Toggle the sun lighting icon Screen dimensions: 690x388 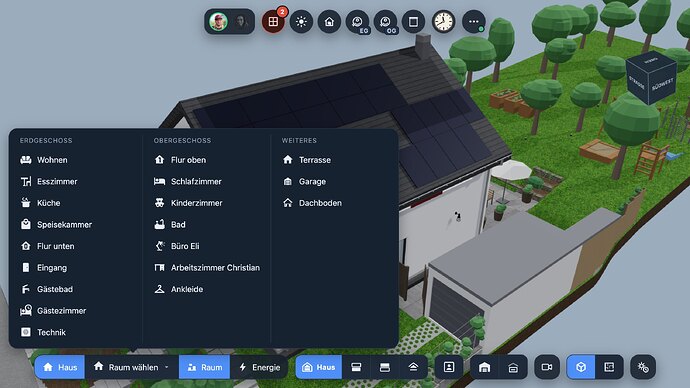[x=301, y=22]
